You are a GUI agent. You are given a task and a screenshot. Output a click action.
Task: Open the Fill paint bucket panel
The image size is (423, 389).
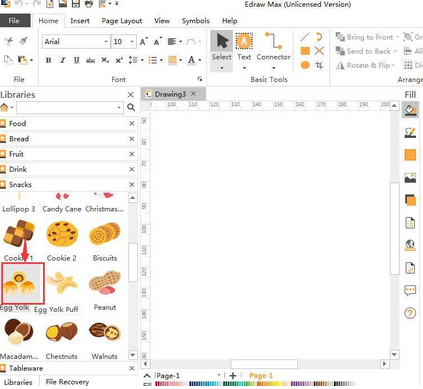[410, 110]
